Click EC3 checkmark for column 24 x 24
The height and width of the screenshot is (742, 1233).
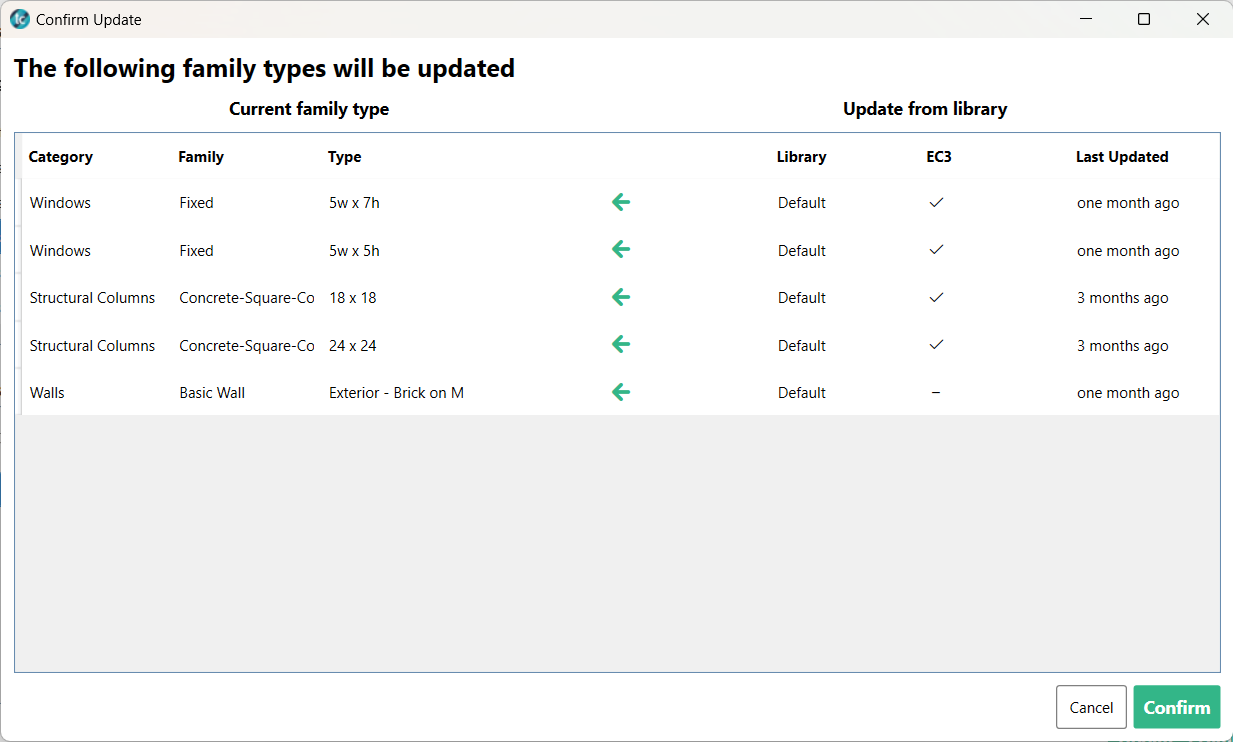(936, 345)
